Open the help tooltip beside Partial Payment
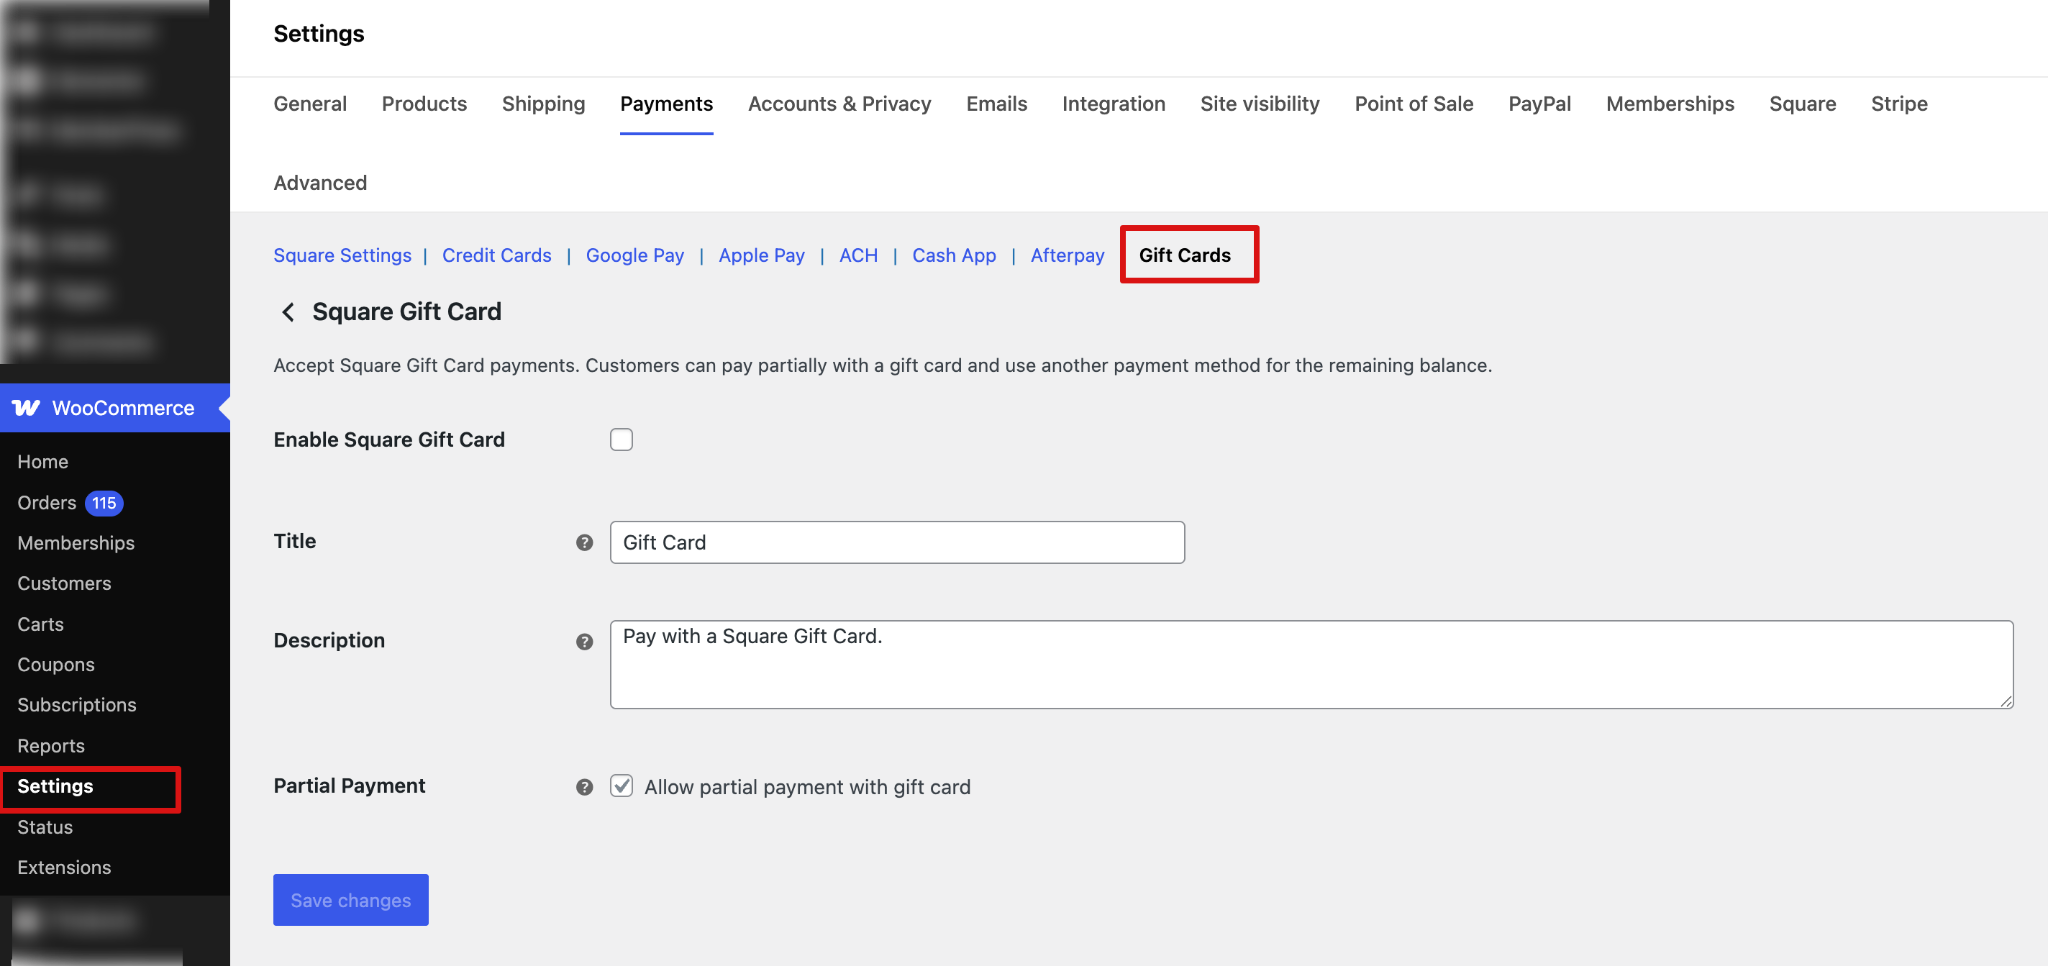 [584, 788]
